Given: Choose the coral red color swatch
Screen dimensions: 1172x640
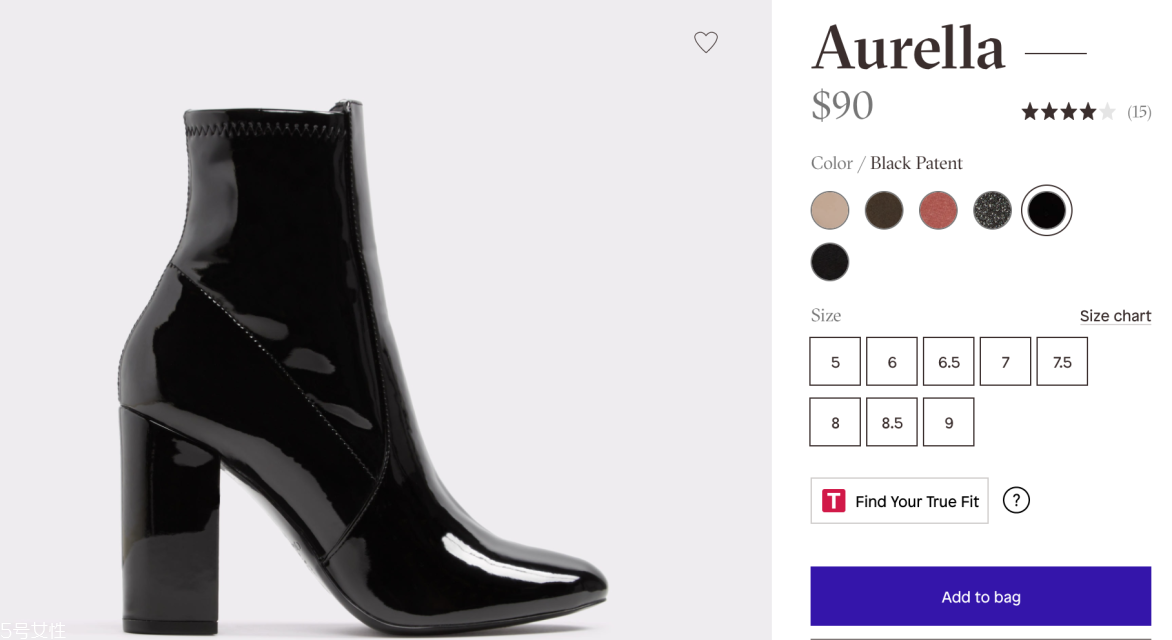Looking at the screenshot, I should coord(938,211).
